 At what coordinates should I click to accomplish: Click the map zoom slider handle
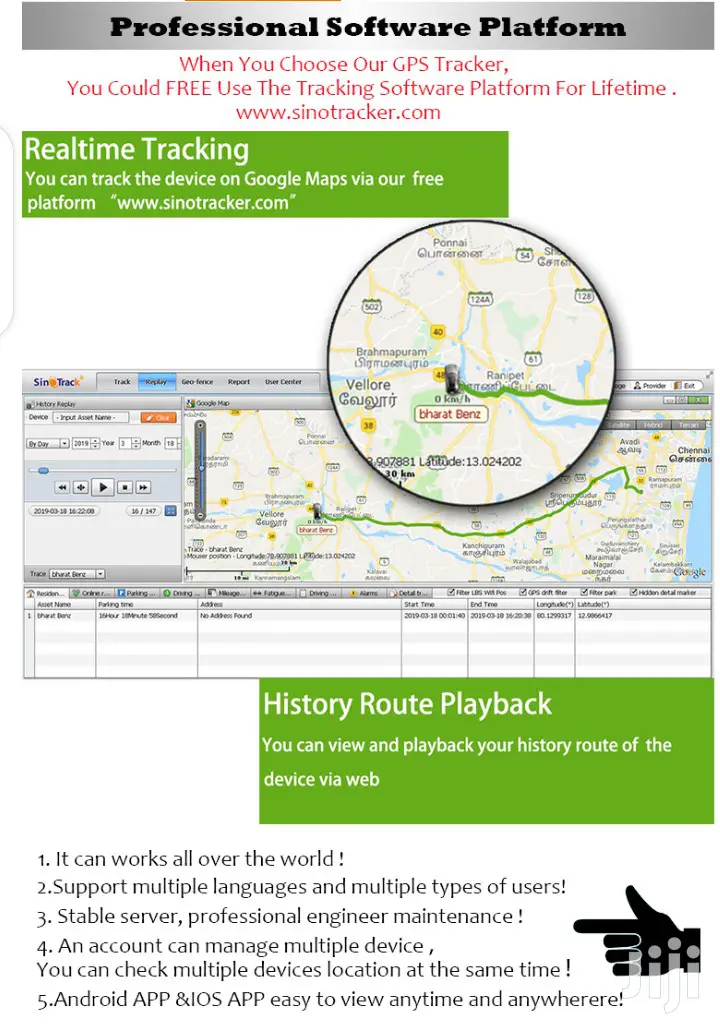point(201,468)
